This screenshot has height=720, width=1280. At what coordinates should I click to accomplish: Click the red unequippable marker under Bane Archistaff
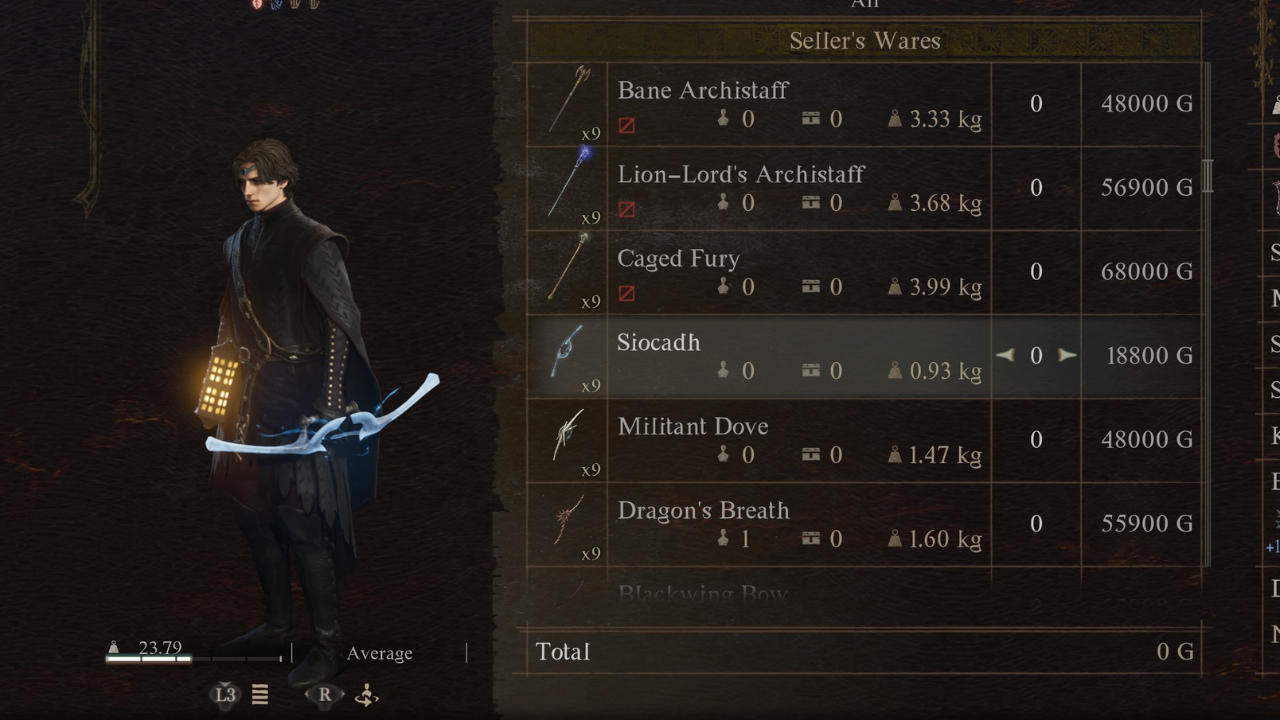click(x=627, y=125)
